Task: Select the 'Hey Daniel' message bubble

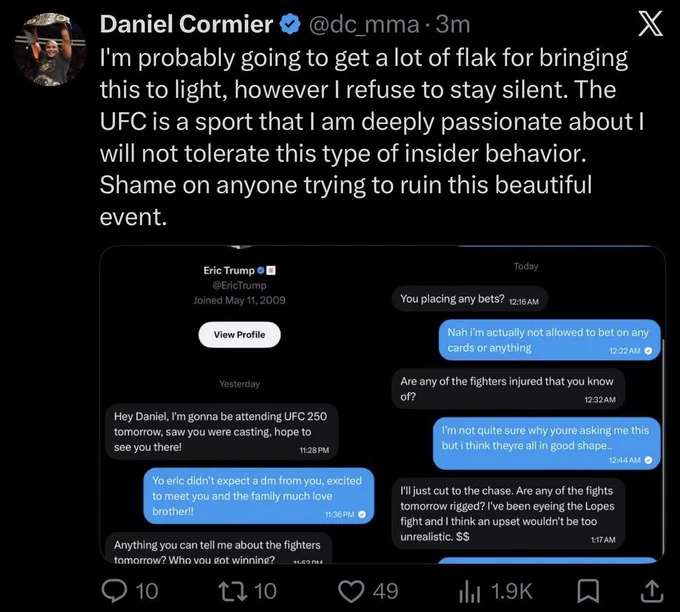Action: tap(222, 432)
